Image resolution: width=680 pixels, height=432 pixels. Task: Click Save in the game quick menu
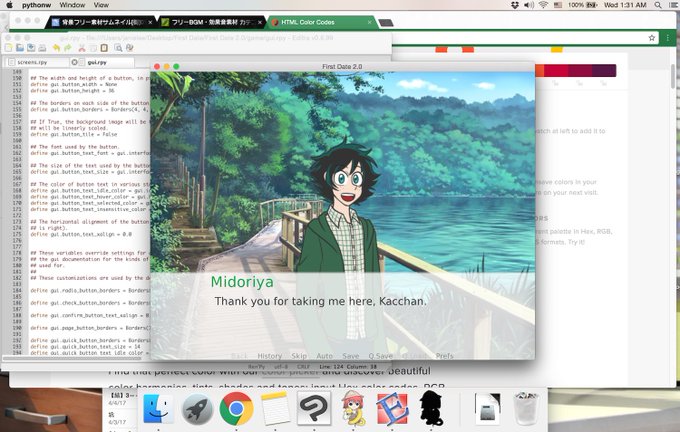[350, 356]
